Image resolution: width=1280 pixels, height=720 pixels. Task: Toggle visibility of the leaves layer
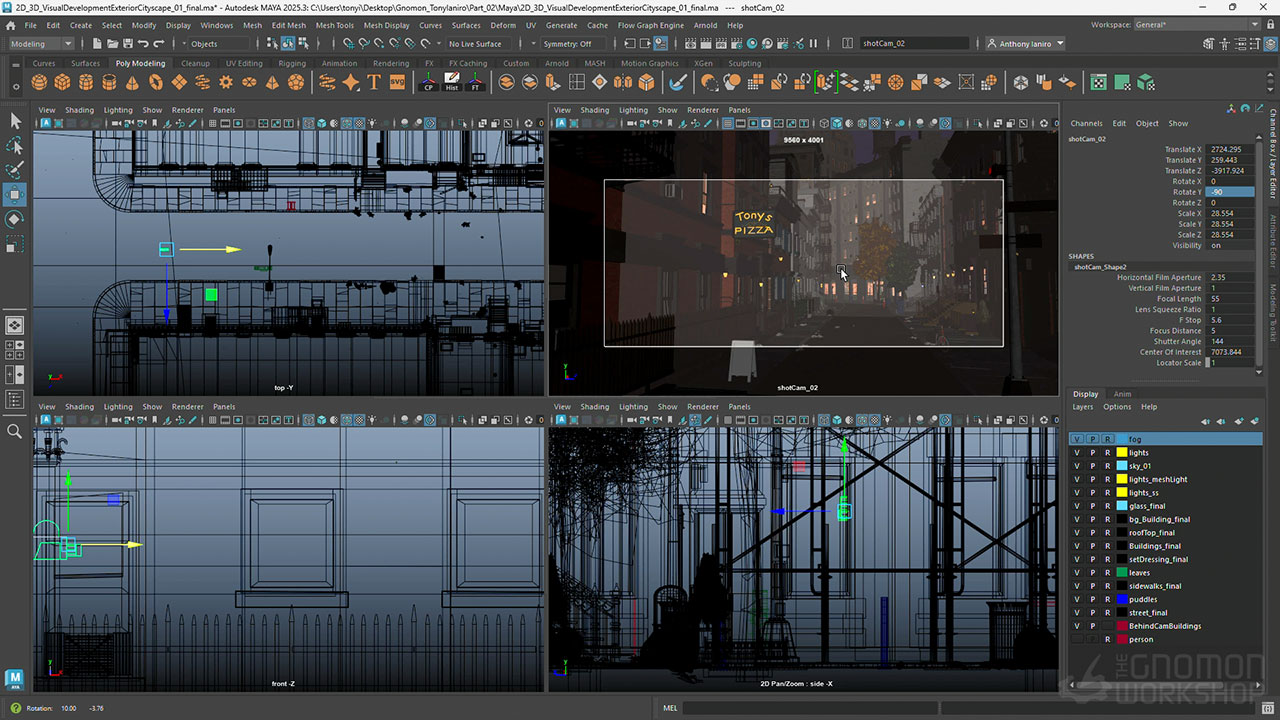[x=1077, y=573]
